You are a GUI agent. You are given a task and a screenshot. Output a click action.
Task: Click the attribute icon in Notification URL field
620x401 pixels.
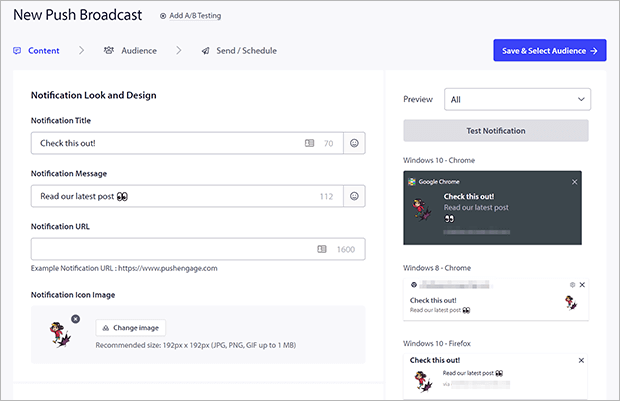coord(322,249)
